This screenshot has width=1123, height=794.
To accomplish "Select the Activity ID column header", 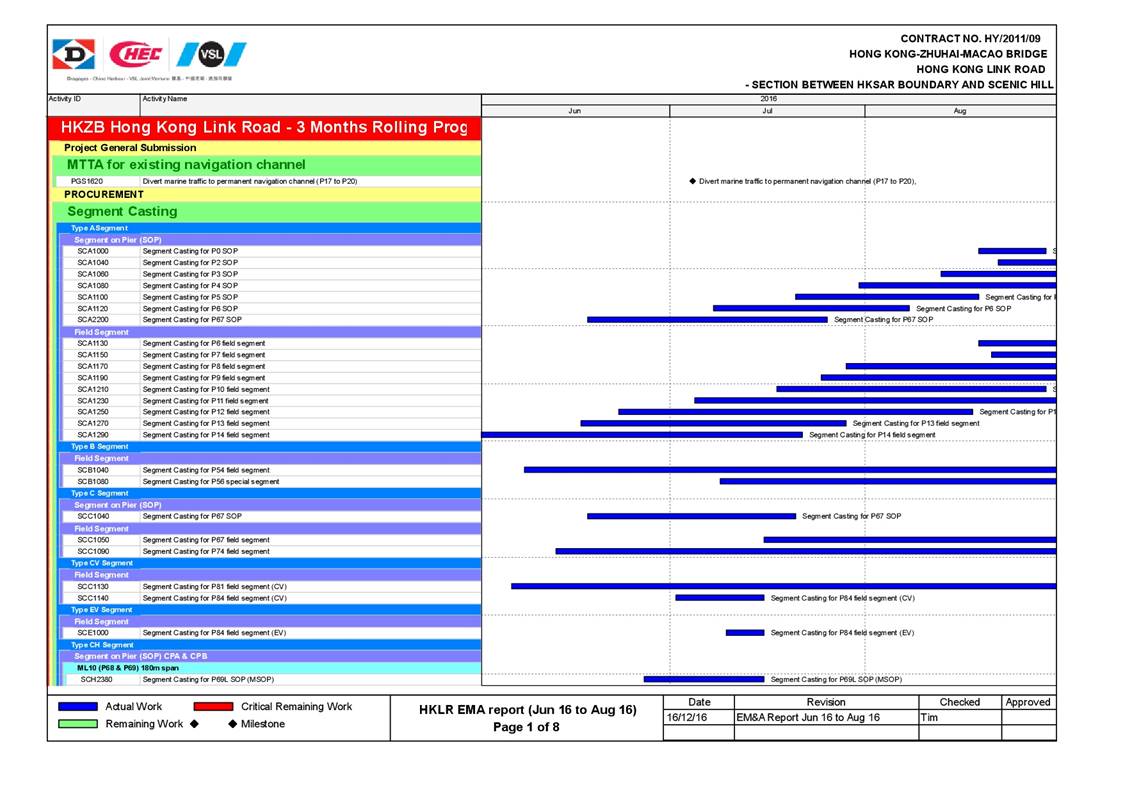I will 94,105.
